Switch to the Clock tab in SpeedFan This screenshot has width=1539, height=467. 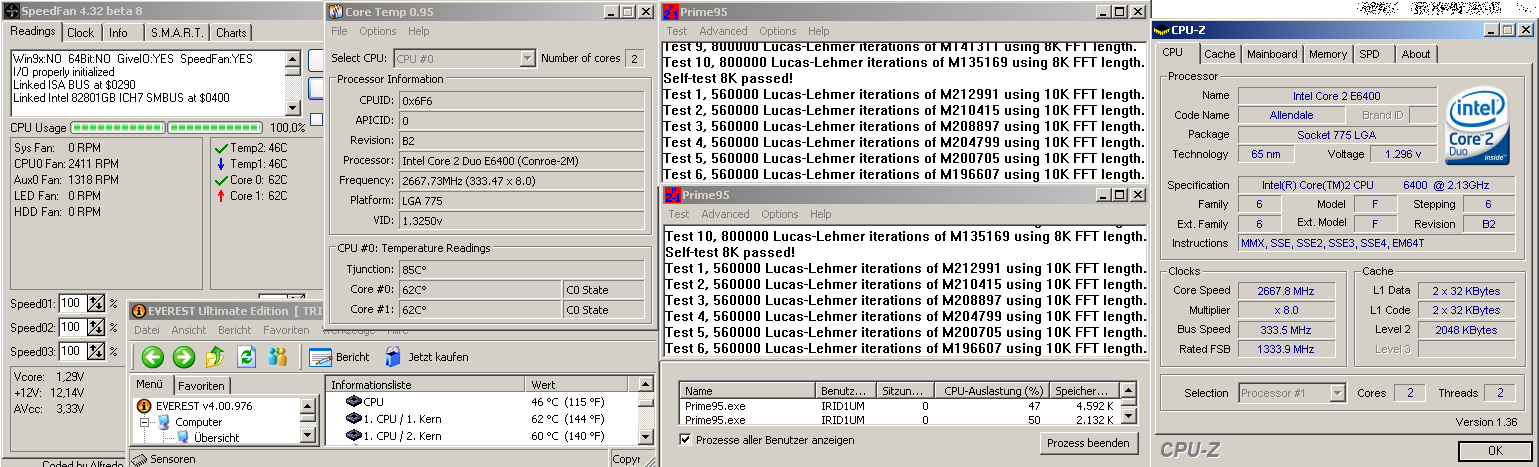[81, 33]
